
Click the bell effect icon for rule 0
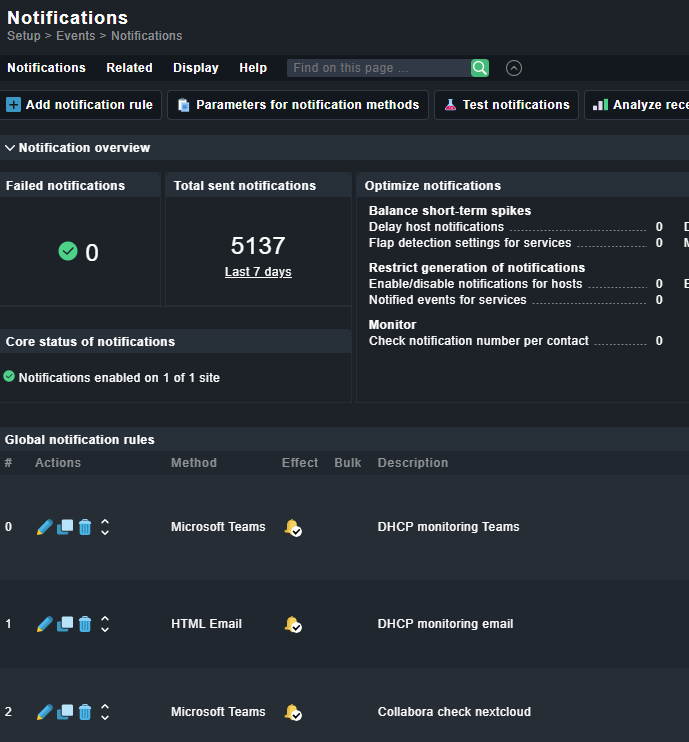[292, 527]
